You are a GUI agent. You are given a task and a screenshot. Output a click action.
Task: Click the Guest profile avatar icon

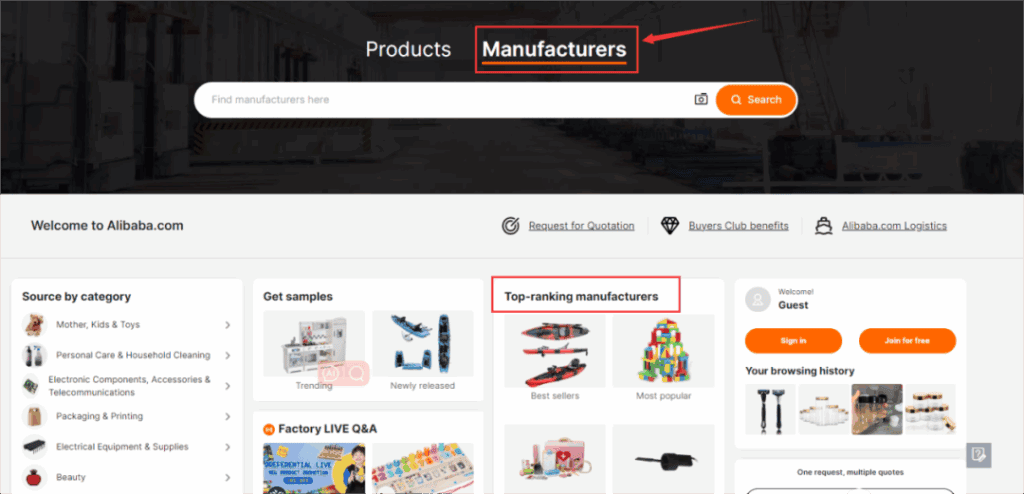(x=758, y=300)
